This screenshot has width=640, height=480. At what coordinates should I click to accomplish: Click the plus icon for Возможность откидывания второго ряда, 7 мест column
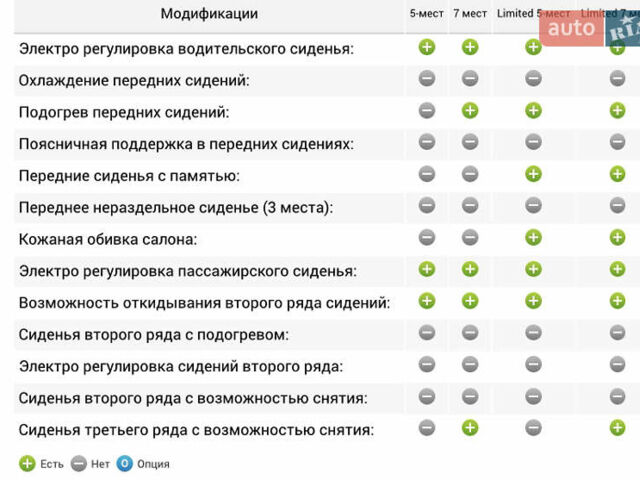tap(470, 301)
